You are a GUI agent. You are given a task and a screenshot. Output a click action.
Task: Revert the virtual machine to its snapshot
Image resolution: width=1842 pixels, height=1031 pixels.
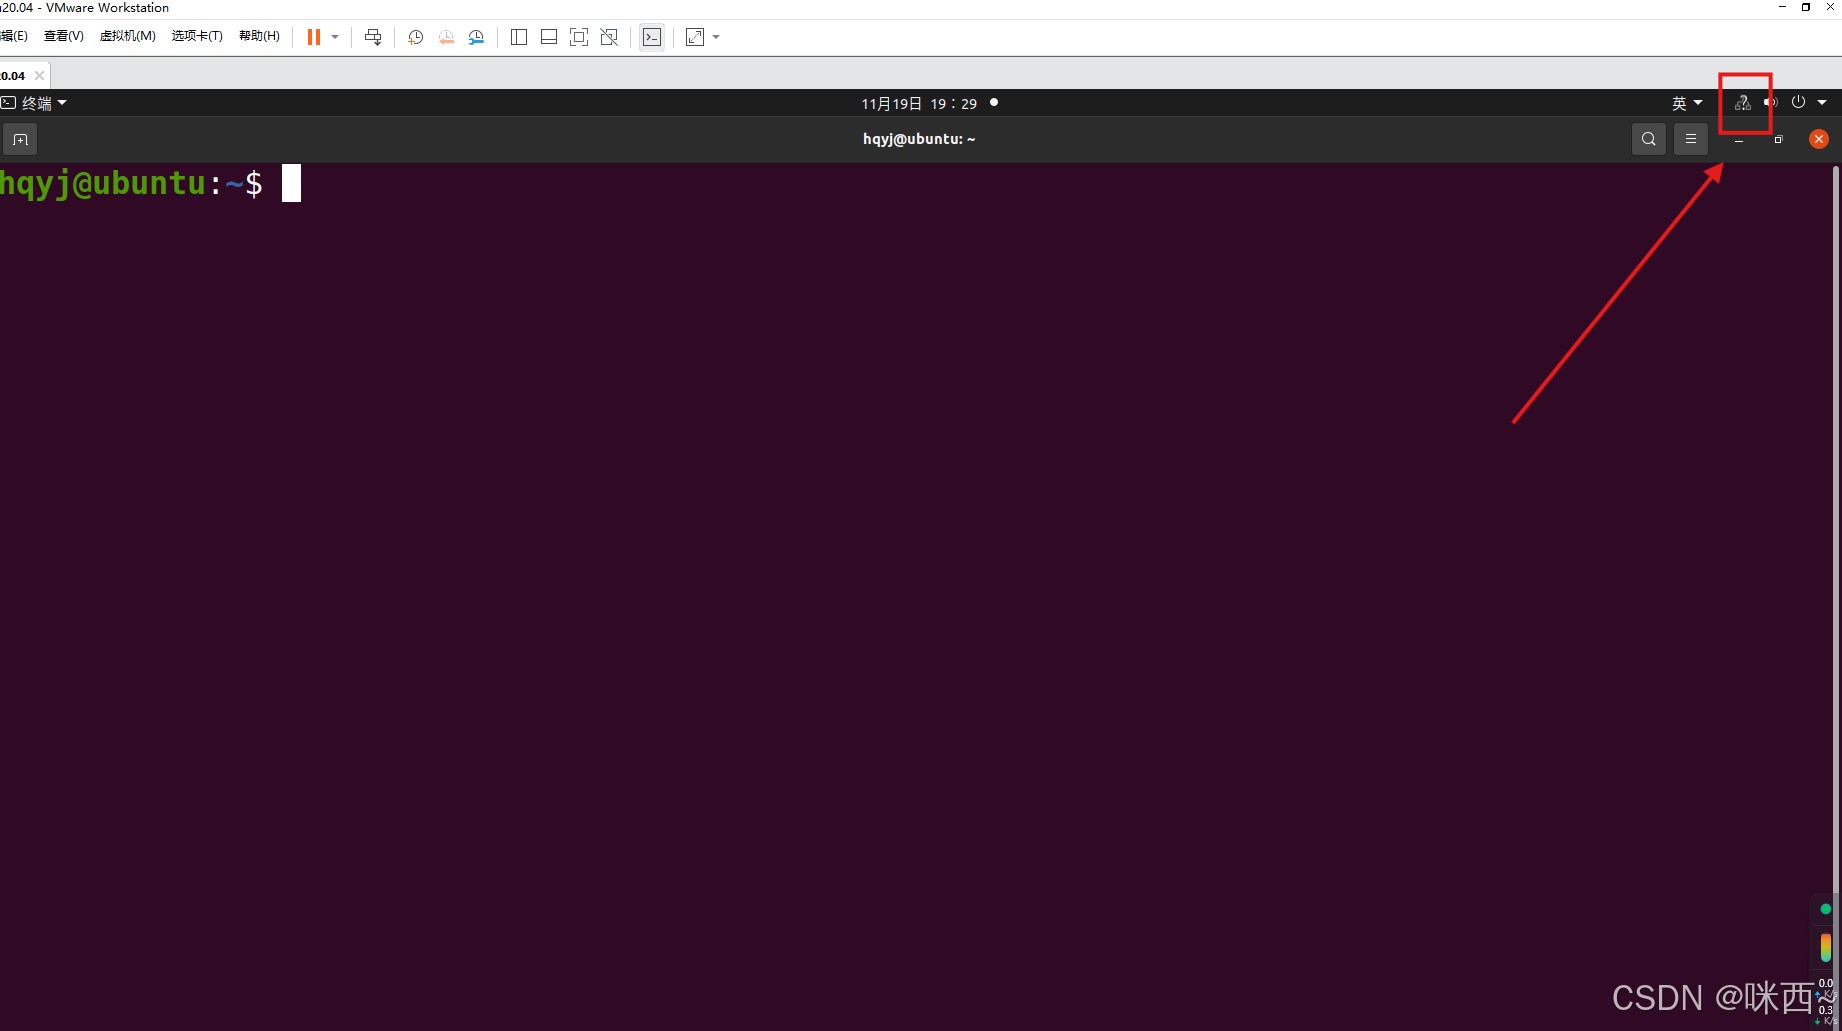446,37
